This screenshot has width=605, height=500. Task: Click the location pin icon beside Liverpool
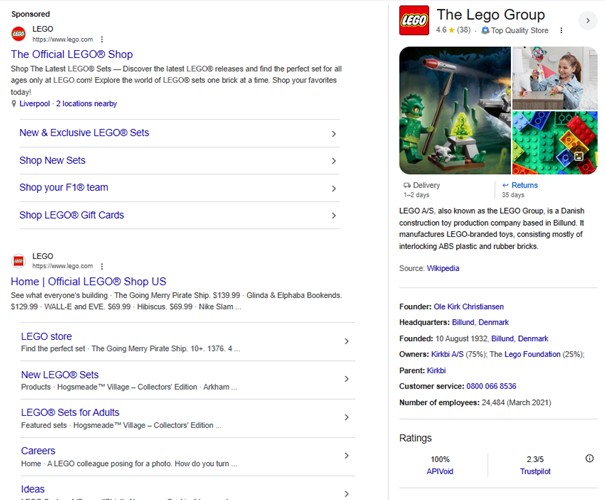14,103
